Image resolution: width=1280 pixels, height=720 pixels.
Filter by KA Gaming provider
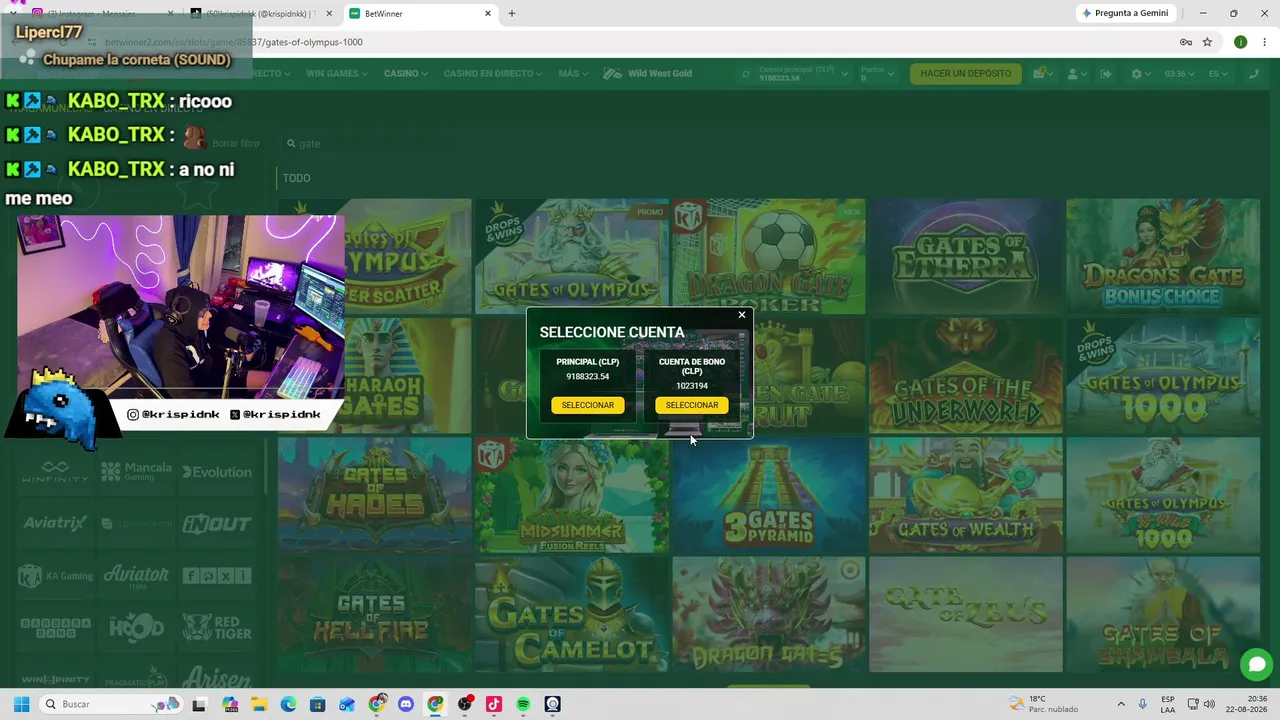pyautogui.click(x=55, y=576)
